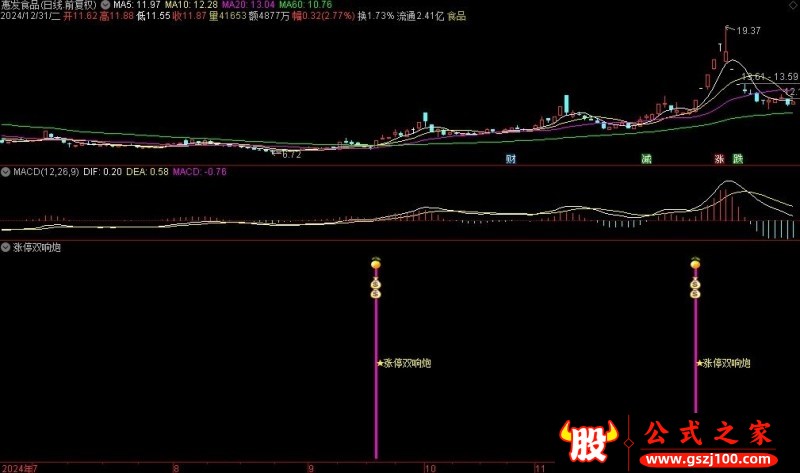Expand the MACD indicator dropdown arrow

tap(6, 172)
